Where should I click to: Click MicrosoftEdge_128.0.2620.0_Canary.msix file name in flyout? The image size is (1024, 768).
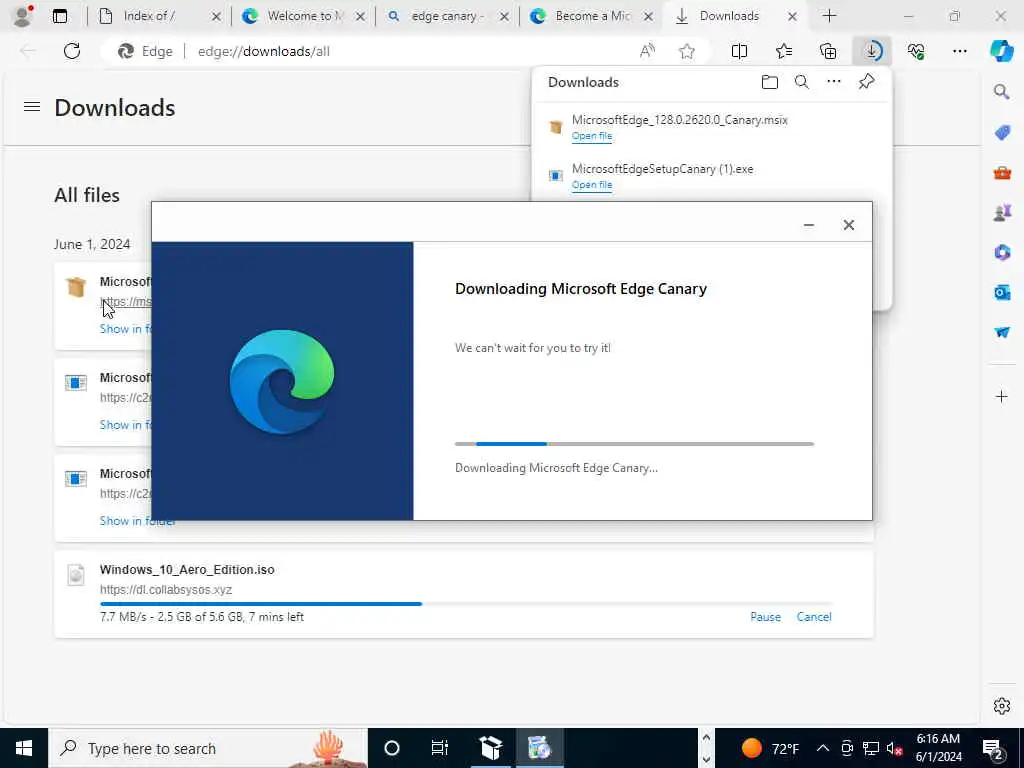tap(679, 120)
